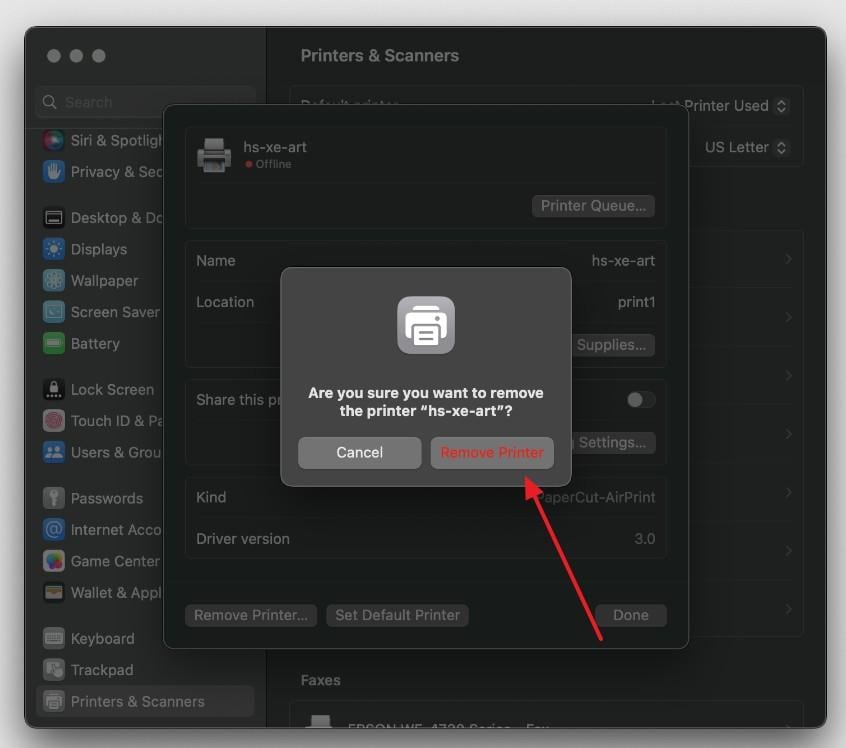Click the Game Center colorful icon

coord(53,561)
